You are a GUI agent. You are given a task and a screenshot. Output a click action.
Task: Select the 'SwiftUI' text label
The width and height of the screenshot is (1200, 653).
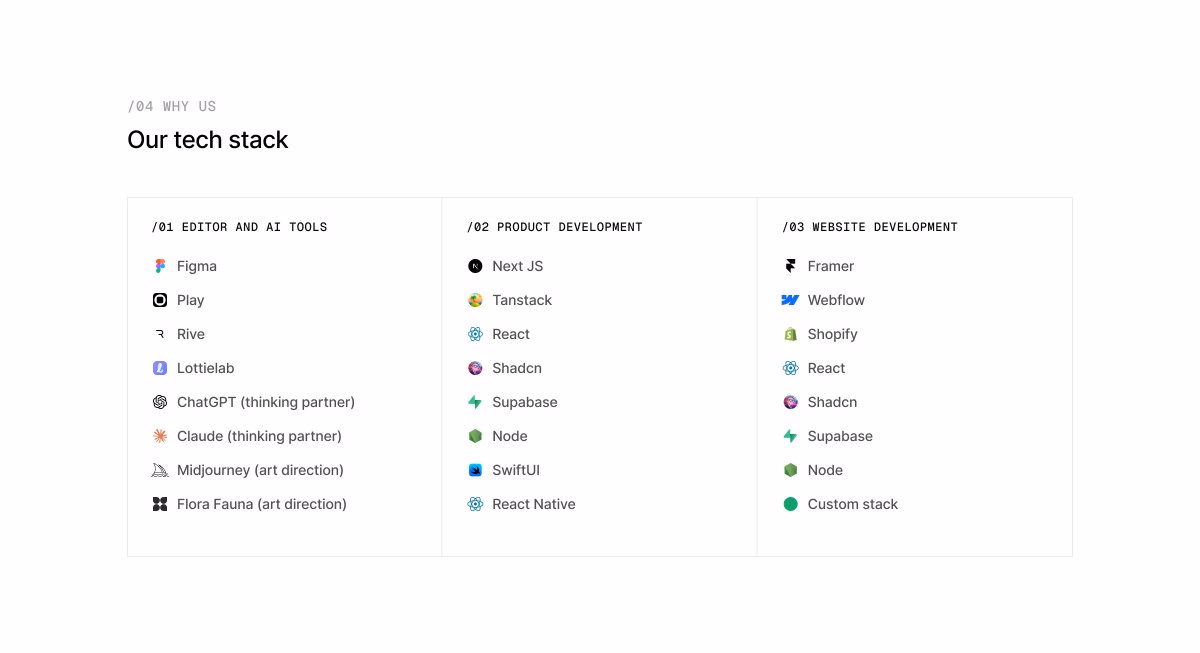516,470
